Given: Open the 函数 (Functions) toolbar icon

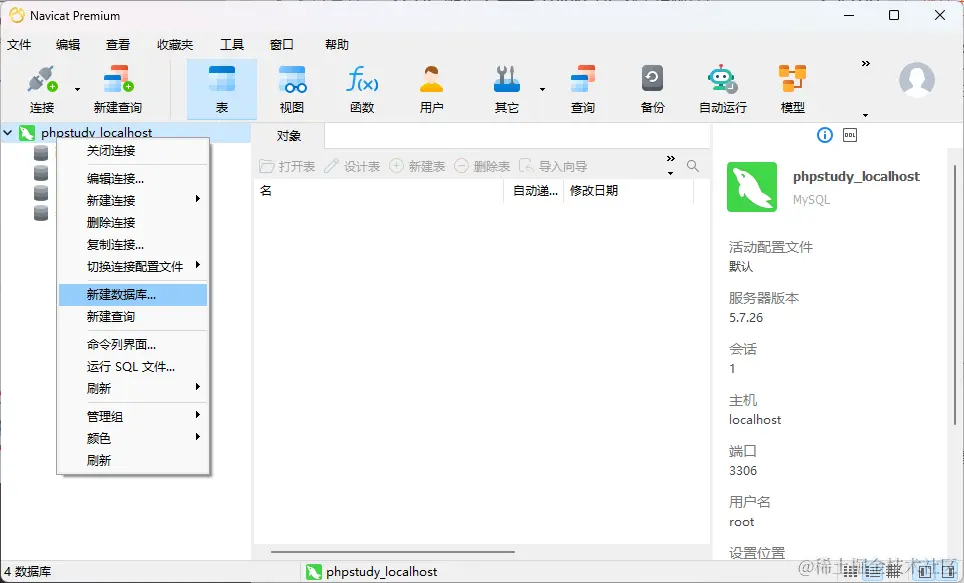Looking at the screenshot, I should click(x=361, y=88).
